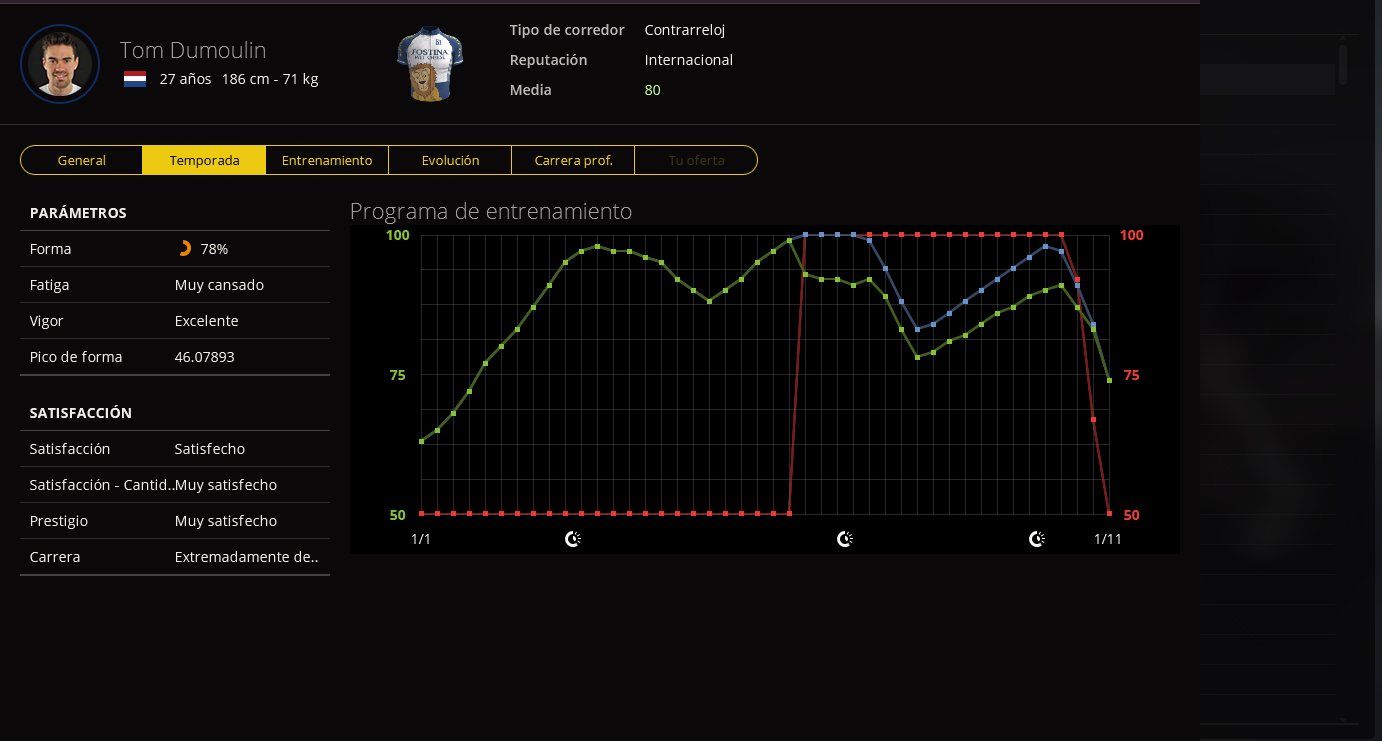Click the first green data point at 1/1
This screenshot has height=741, width=1382.
[x=421, y=441]
